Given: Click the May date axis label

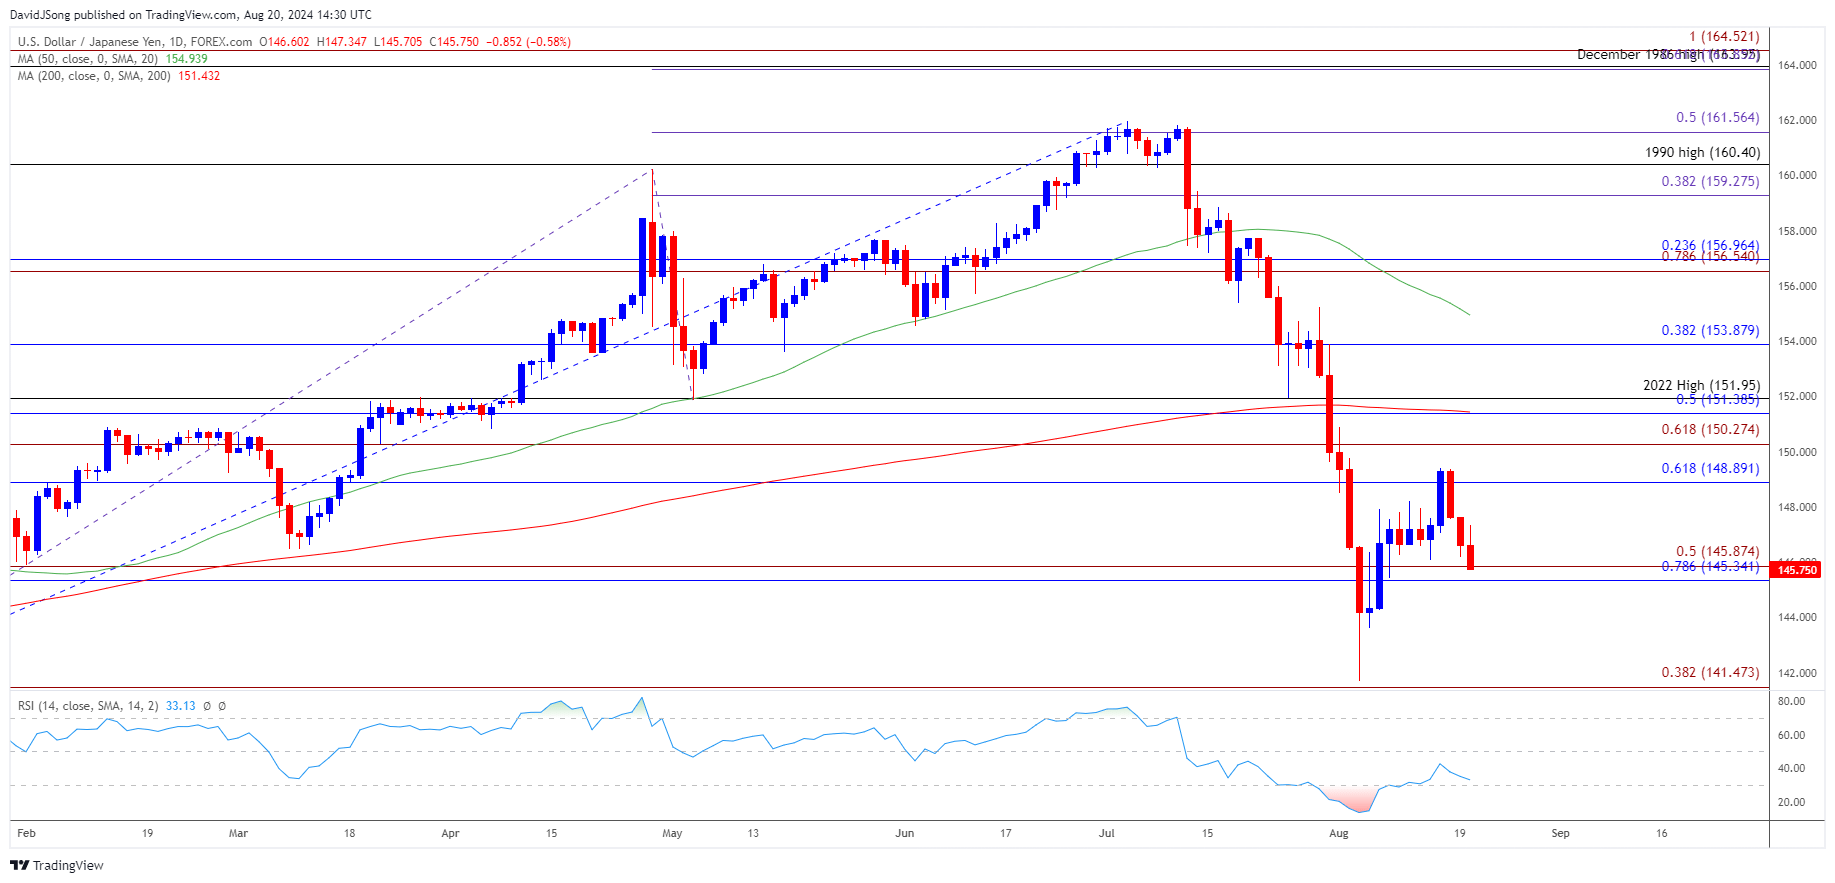Looking at the screenshot, I should point(672,833).
